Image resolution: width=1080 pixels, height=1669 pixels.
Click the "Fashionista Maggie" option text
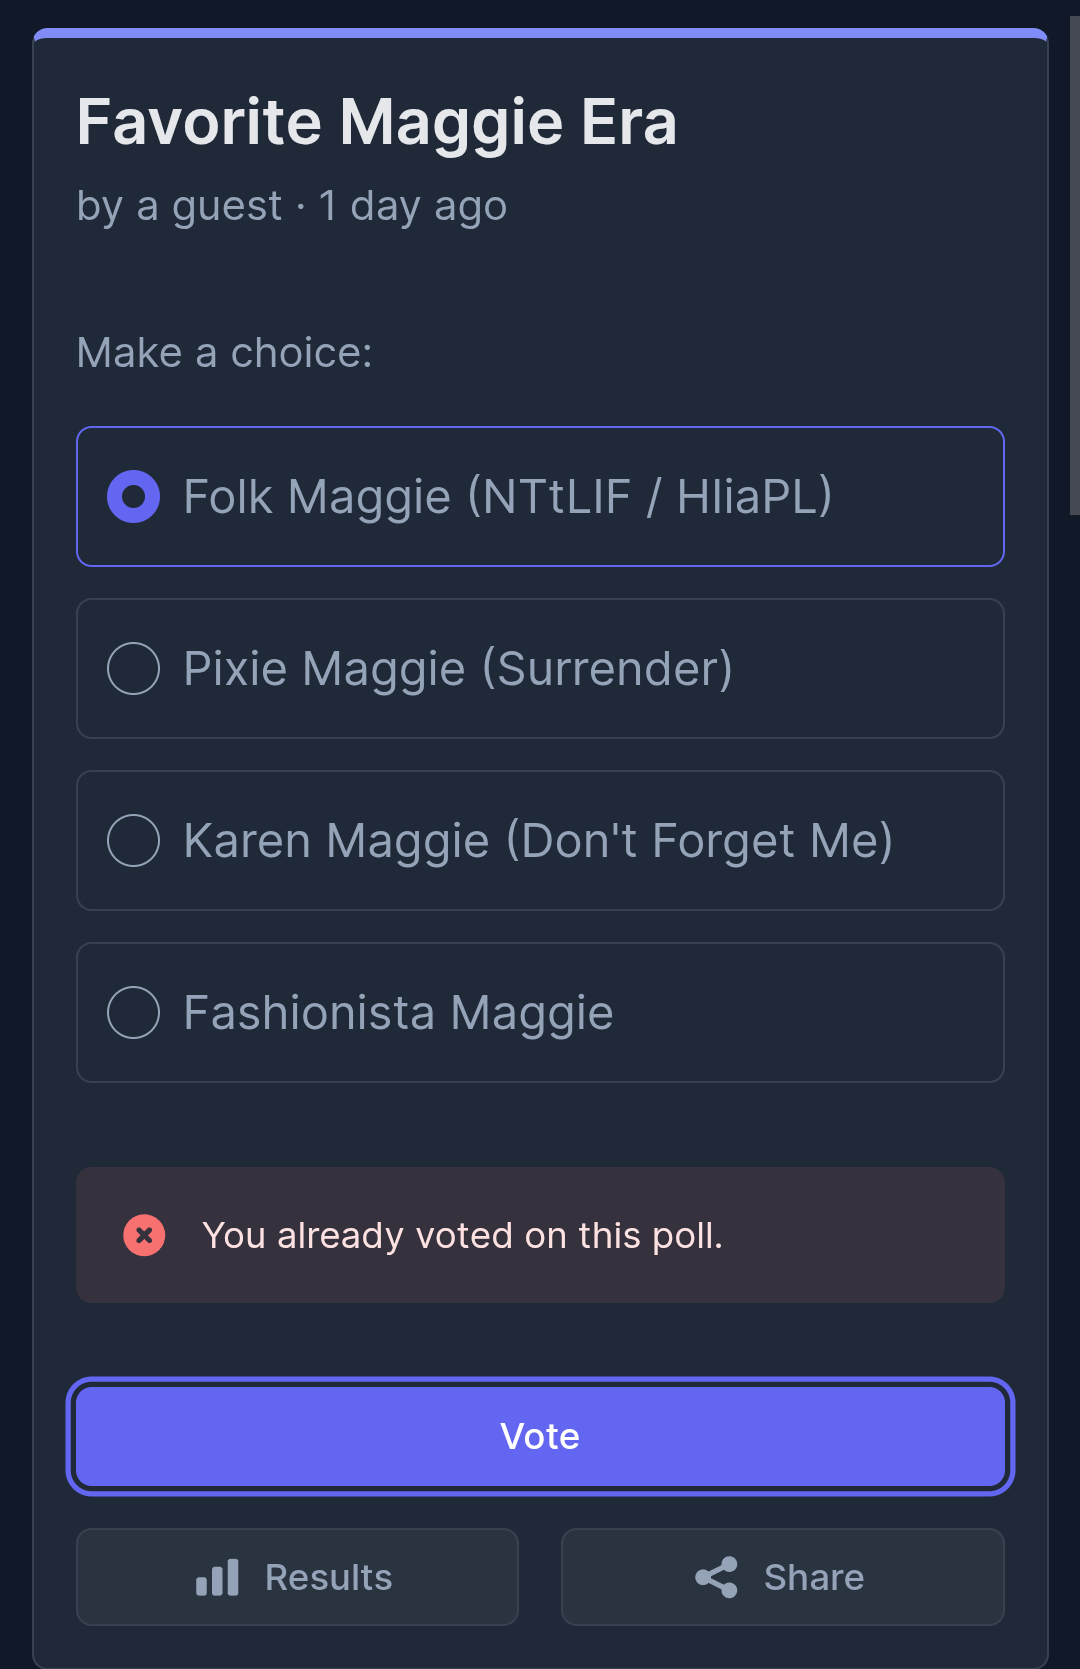tap(398, 1013)
